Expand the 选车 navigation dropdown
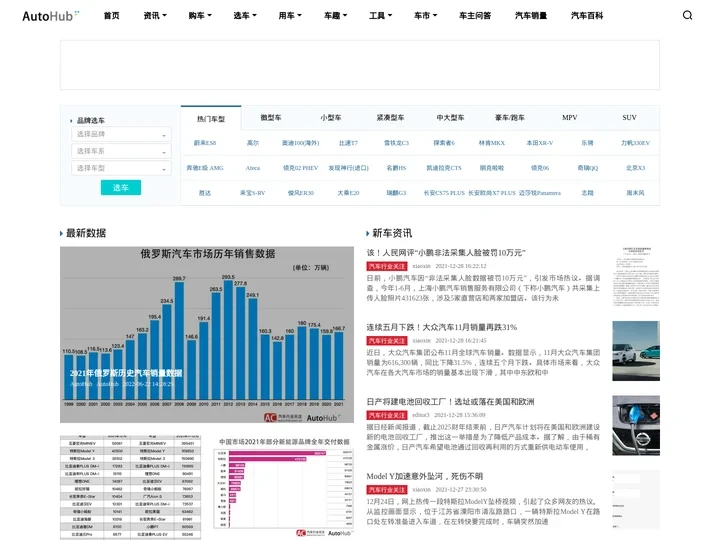The width and height of the screenshot is (720, 540). pyautogui.click(x=245, y=16)
